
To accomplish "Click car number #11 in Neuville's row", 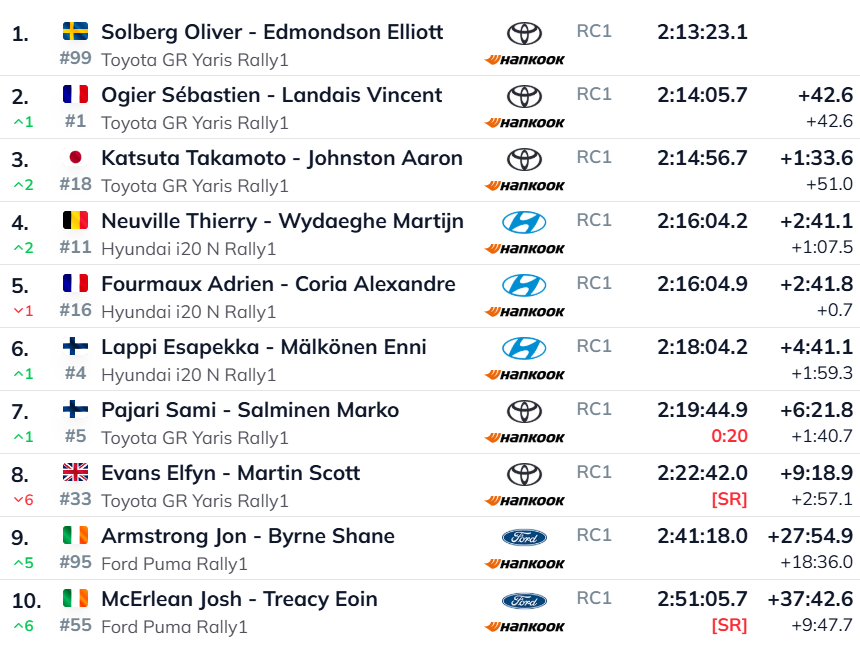I will point(75,248).
